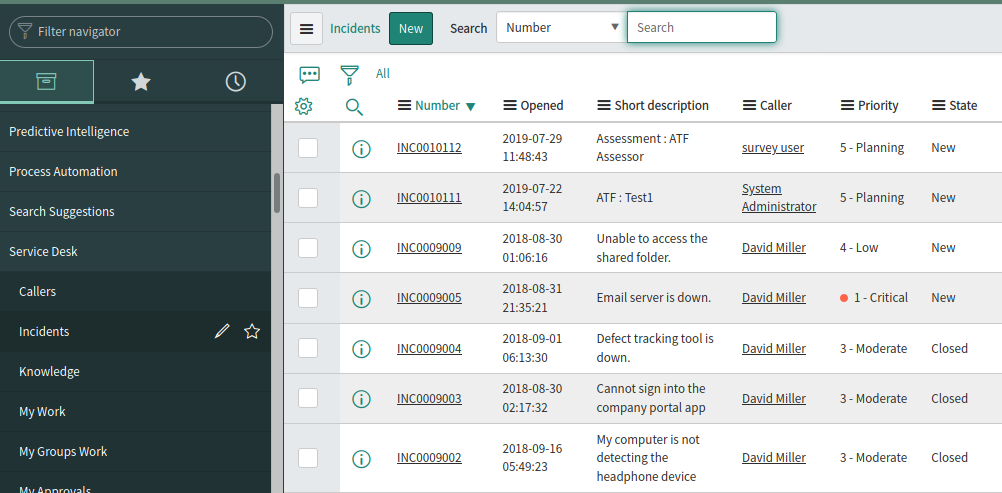Open the Priority column options menu

847,106
